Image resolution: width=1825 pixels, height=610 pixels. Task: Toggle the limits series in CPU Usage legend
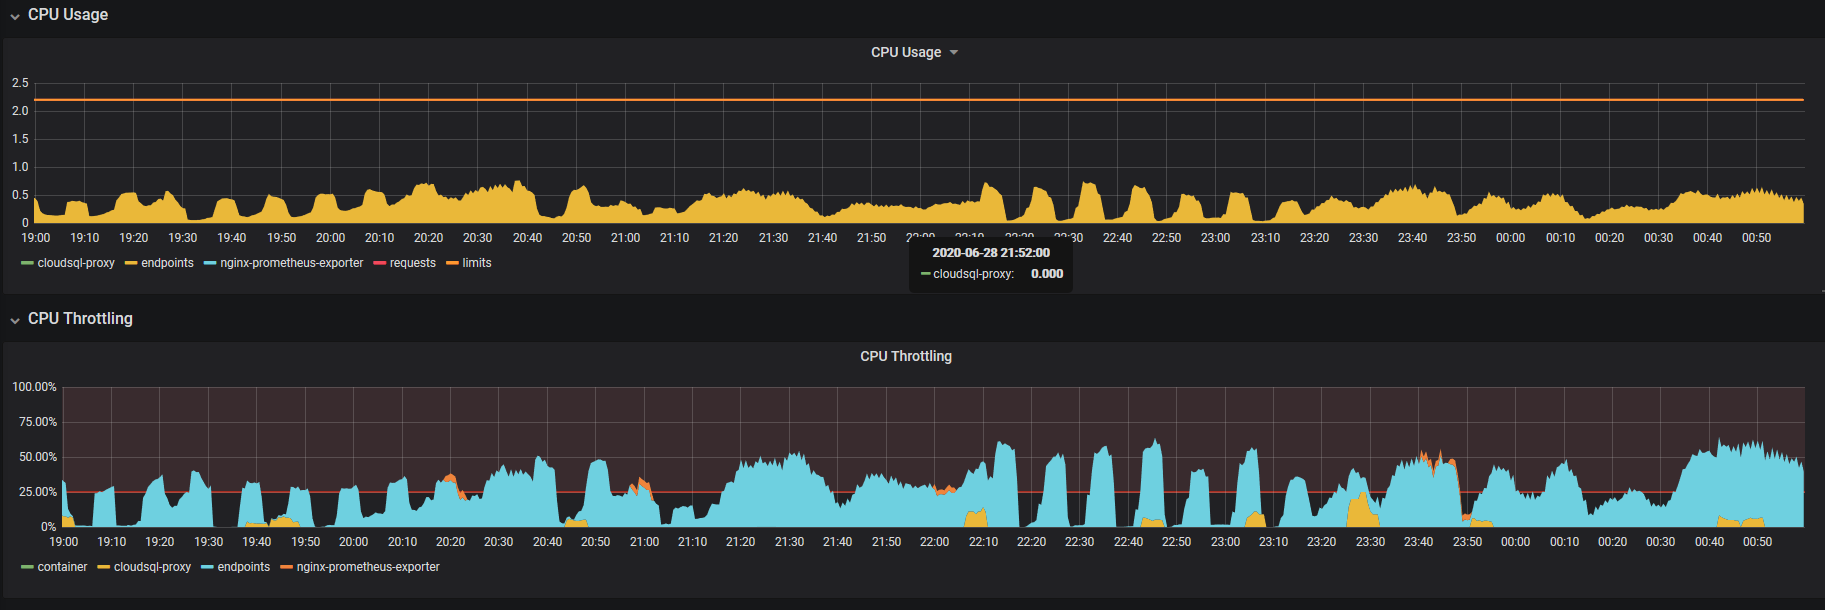pos(476,263)
